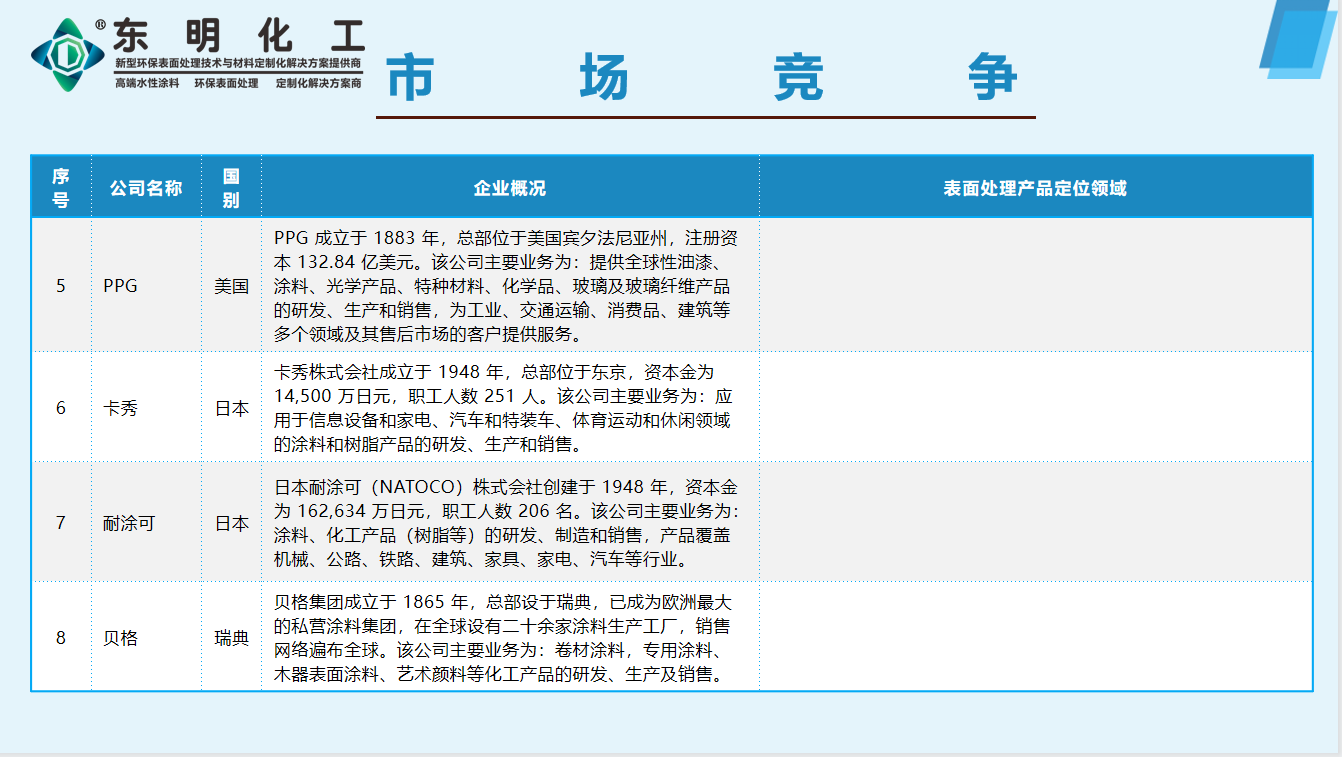The image size is (1342, 757).
Task: Click the 市场竞争 slide title
Action: coord(703,77)
